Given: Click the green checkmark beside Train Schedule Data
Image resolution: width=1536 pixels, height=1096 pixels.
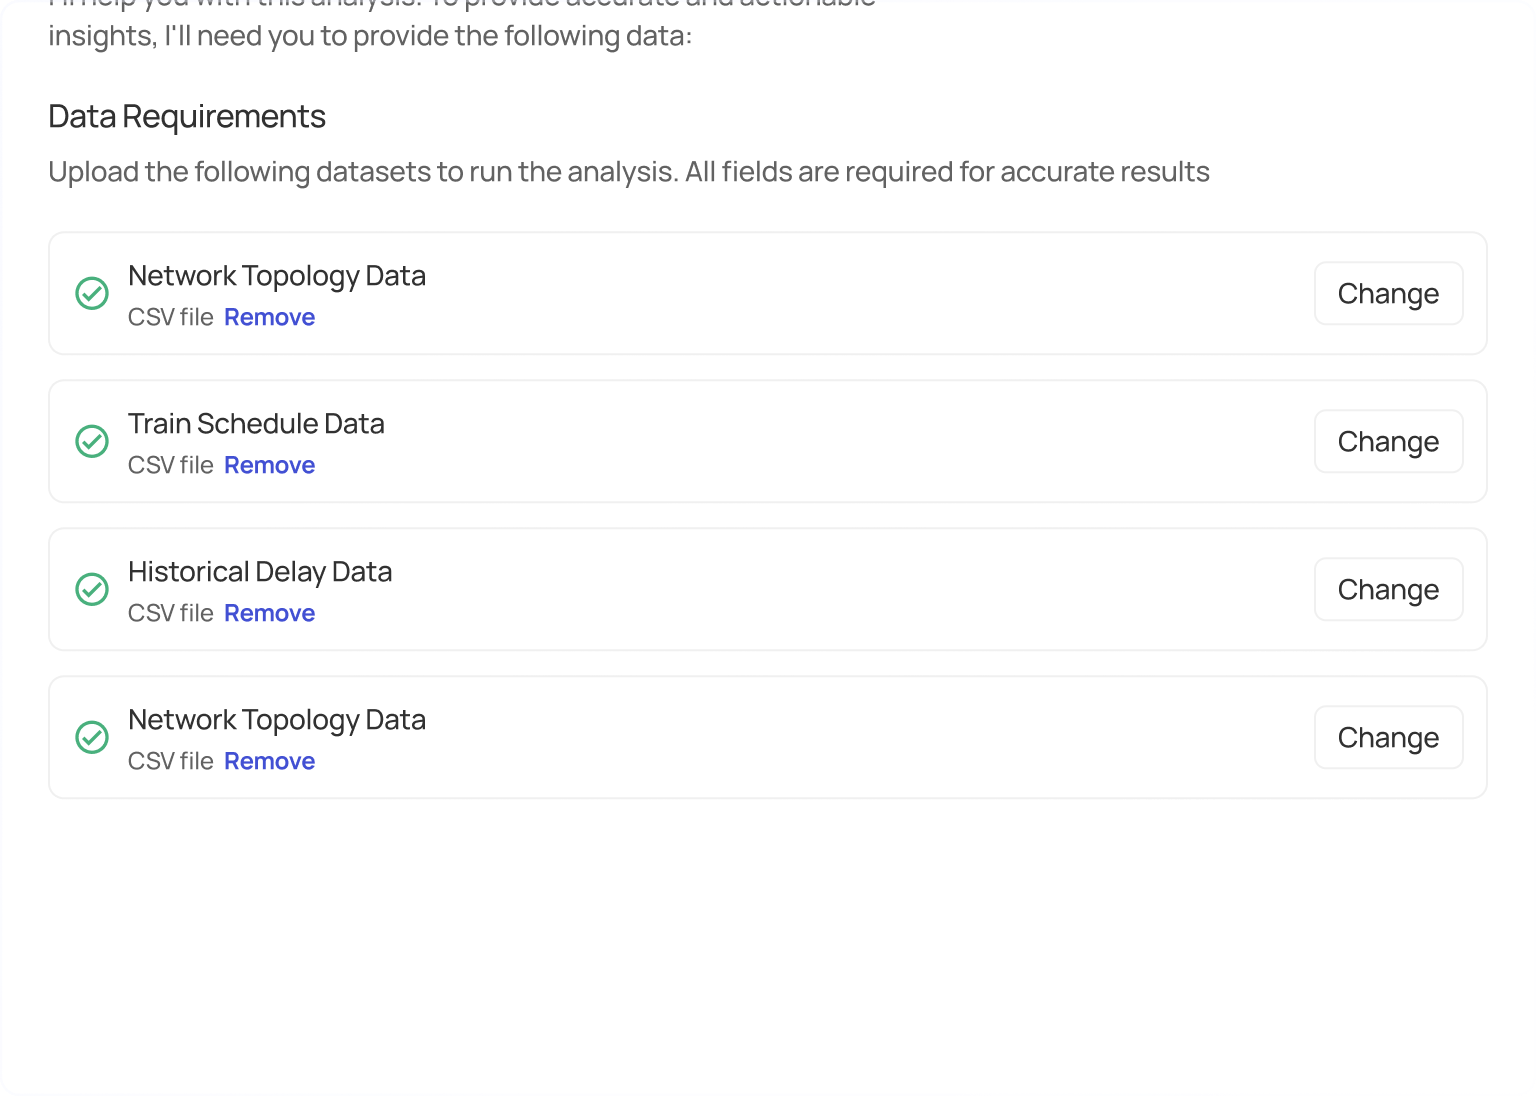Looking at the screenshot, I should (92, 441).
